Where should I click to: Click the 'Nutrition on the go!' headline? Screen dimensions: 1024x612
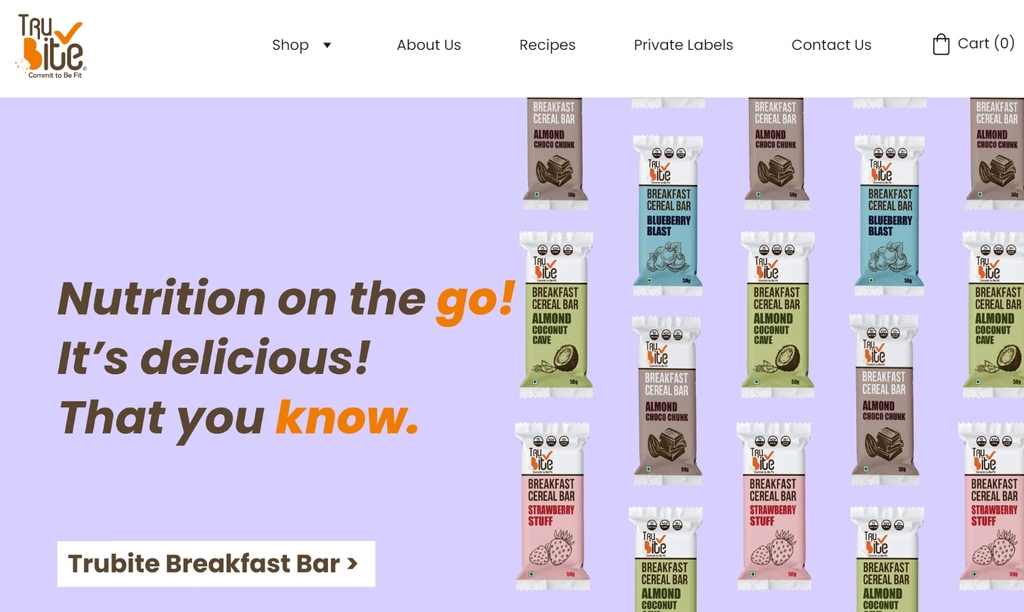point(287,299)
